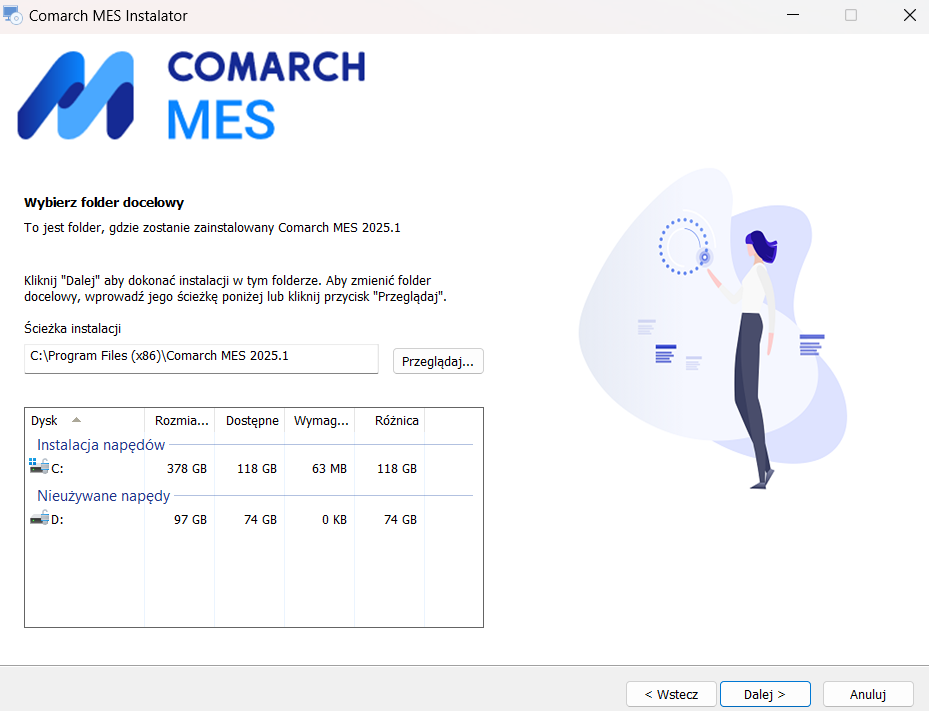929x711 pixels.
Task: Collapse the "Nieużywane napędy" group
Action: click(x=103, y=496)
